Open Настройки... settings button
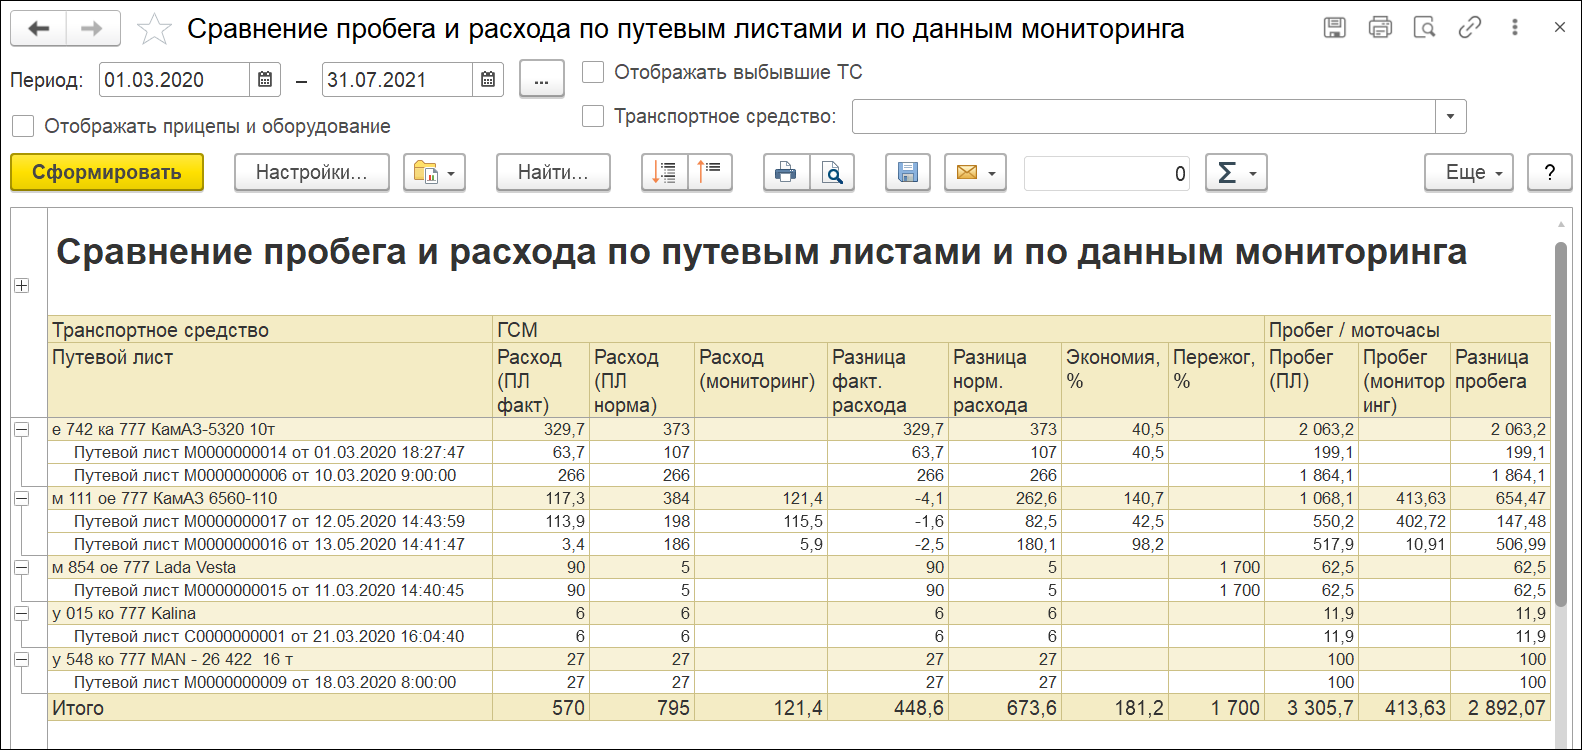Image resolution: width=1582 pixels, height=750 pixels. tap(311, 173)
